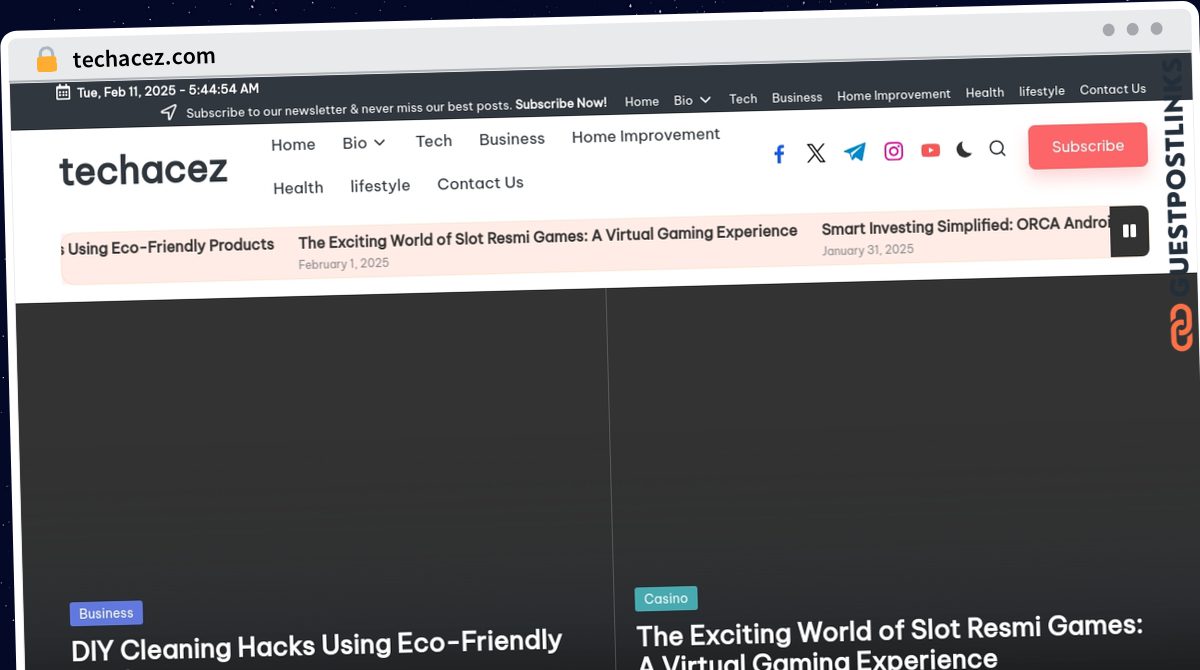
Task: Click the calendar icon next to the date
Action: 63,91
